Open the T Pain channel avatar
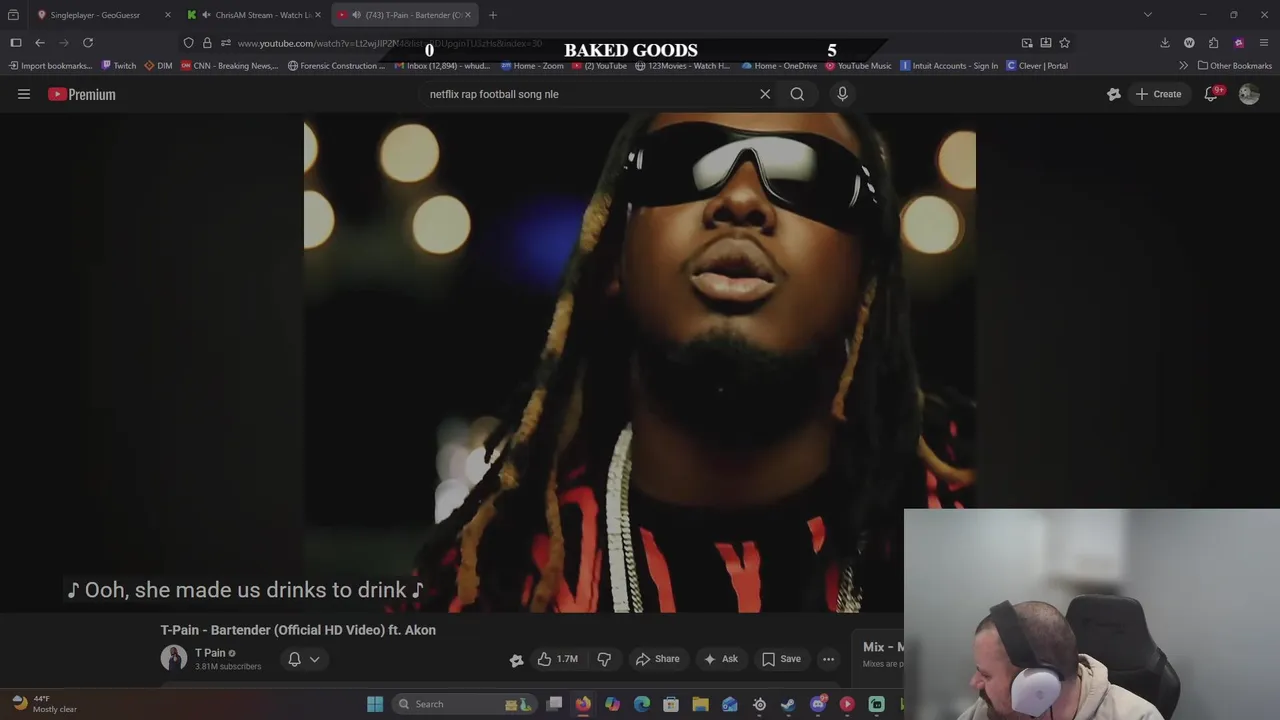 coord(174,658)
